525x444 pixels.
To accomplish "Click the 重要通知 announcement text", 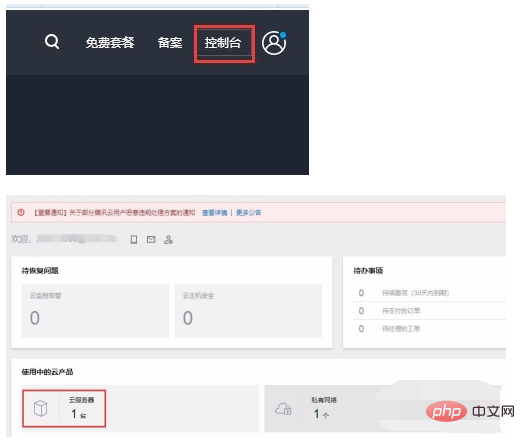I will point(114,213).
